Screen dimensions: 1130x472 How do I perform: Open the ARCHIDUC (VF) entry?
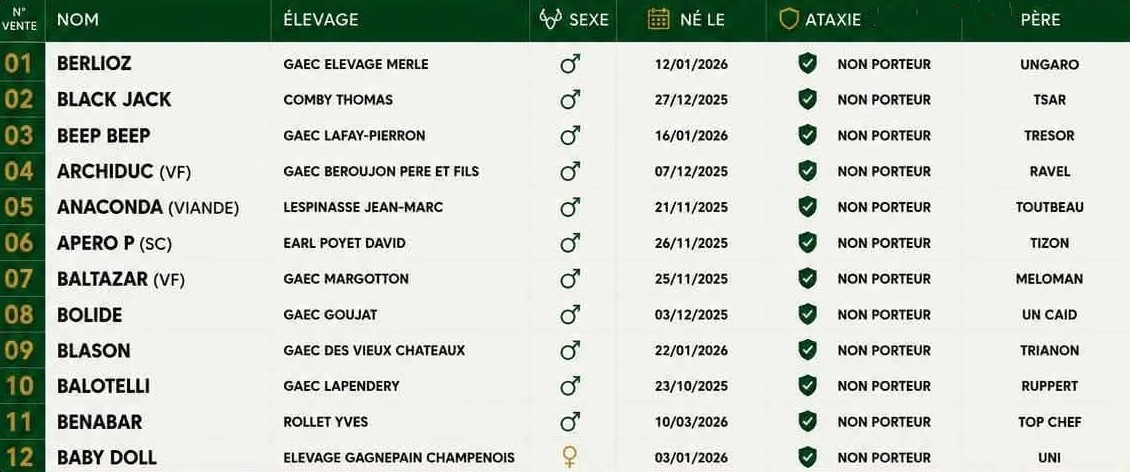coord(124,172)
